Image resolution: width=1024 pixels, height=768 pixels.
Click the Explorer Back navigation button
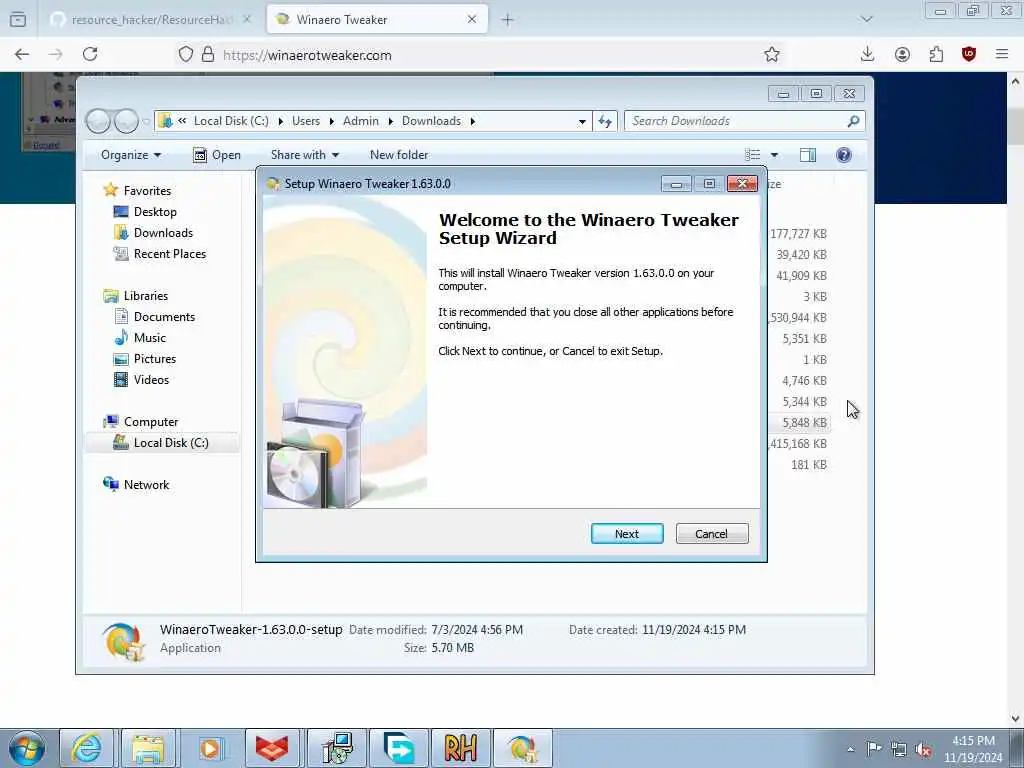[98, 121]
